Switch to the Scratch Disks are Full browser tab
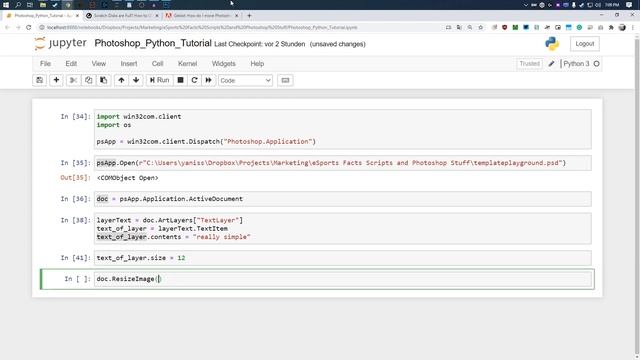640x360 pixels. click(122, 16)
